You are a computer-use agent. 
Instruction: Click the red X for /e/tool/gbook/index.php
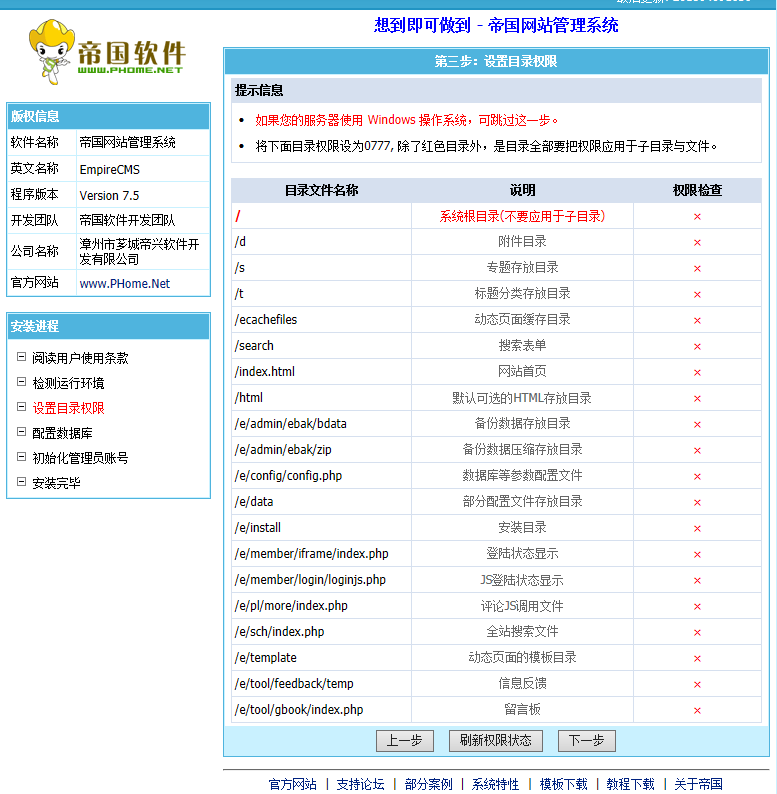(697, 710)
